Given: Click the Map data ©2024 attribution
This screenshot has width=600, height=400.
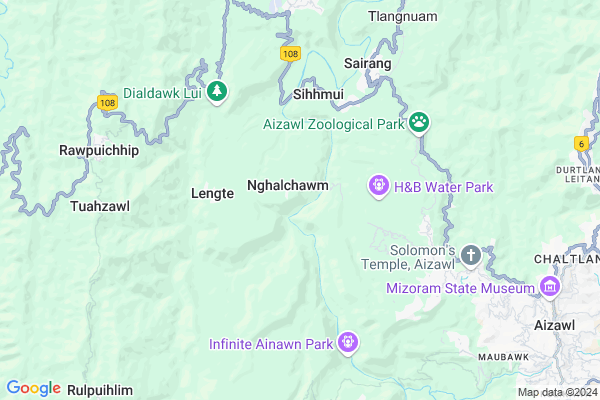Looking at the screenshot, I should [x=558, y=392].
